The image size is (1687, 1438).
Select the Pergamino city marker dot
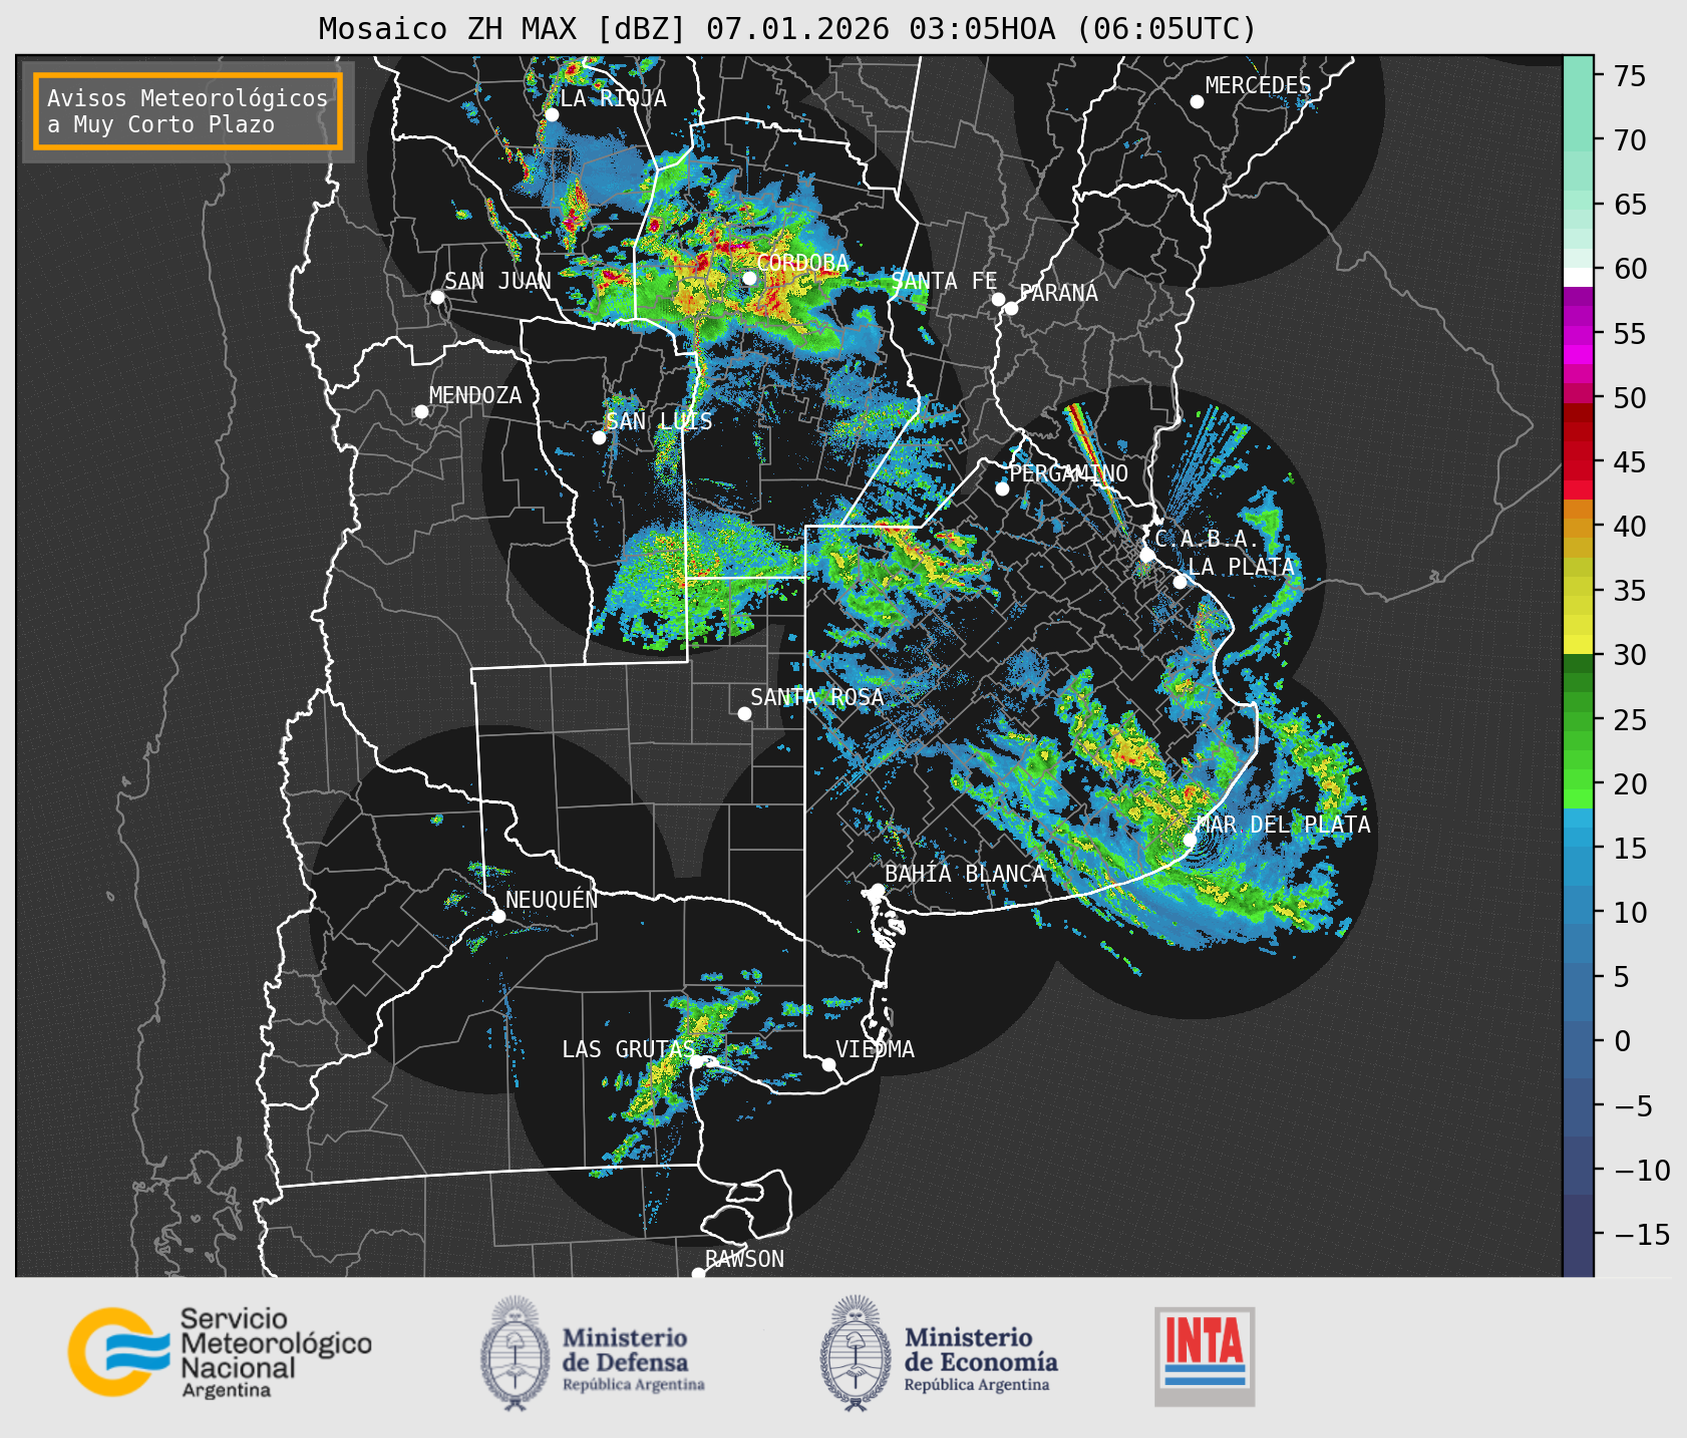coord(1002,489)
